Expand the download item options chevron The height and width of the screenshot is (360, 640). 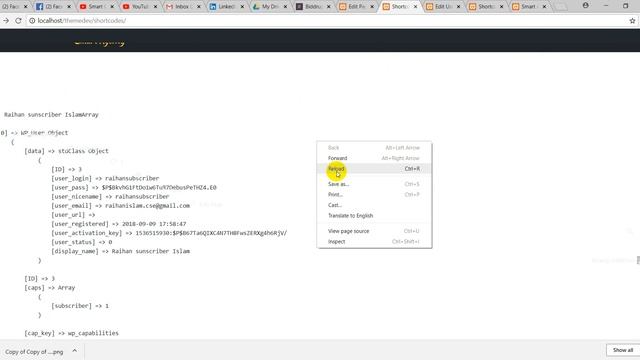pyautogui.click(x=74, y=351)
